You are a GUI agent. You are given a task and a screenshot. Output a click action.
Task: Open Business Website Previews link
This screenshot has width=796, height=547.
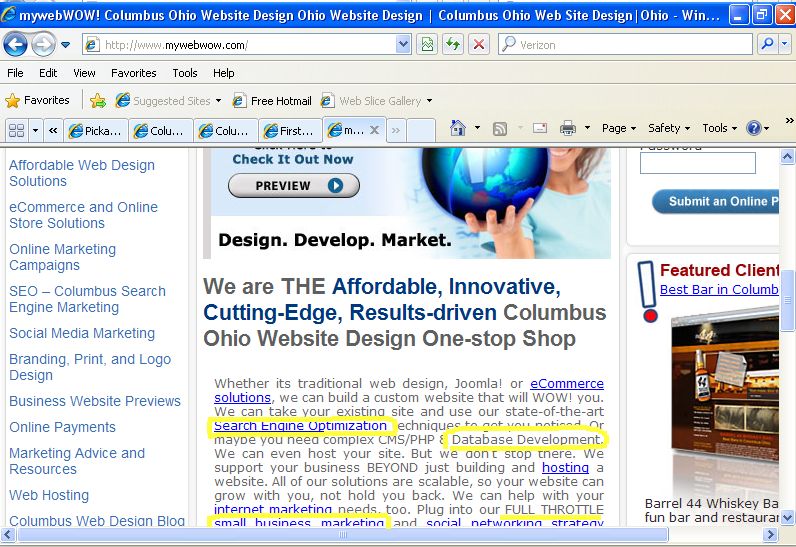pyautogui.click(x=95, y=401)
